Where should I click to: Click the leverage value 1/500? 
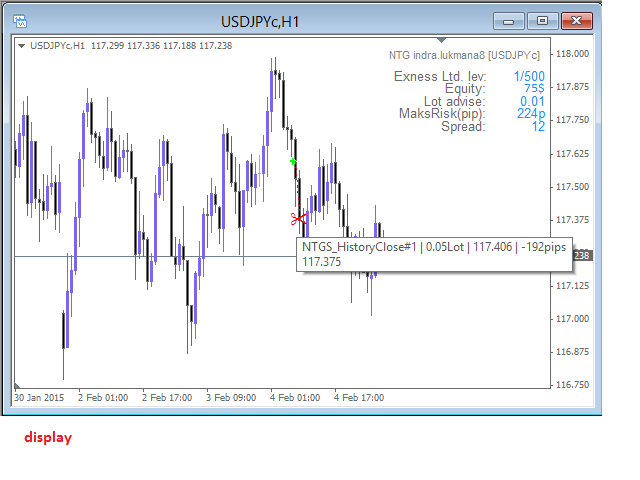coord(529,76)
